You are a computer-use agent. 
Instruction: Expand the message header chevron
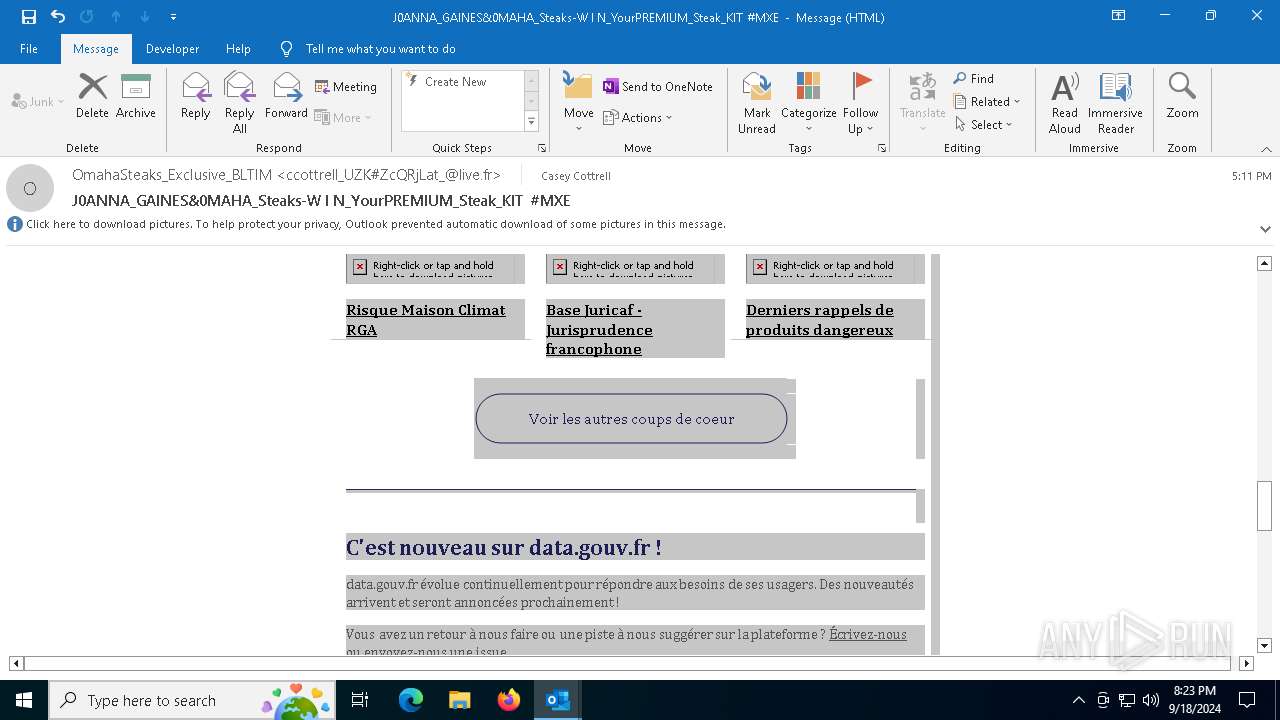1265,229
